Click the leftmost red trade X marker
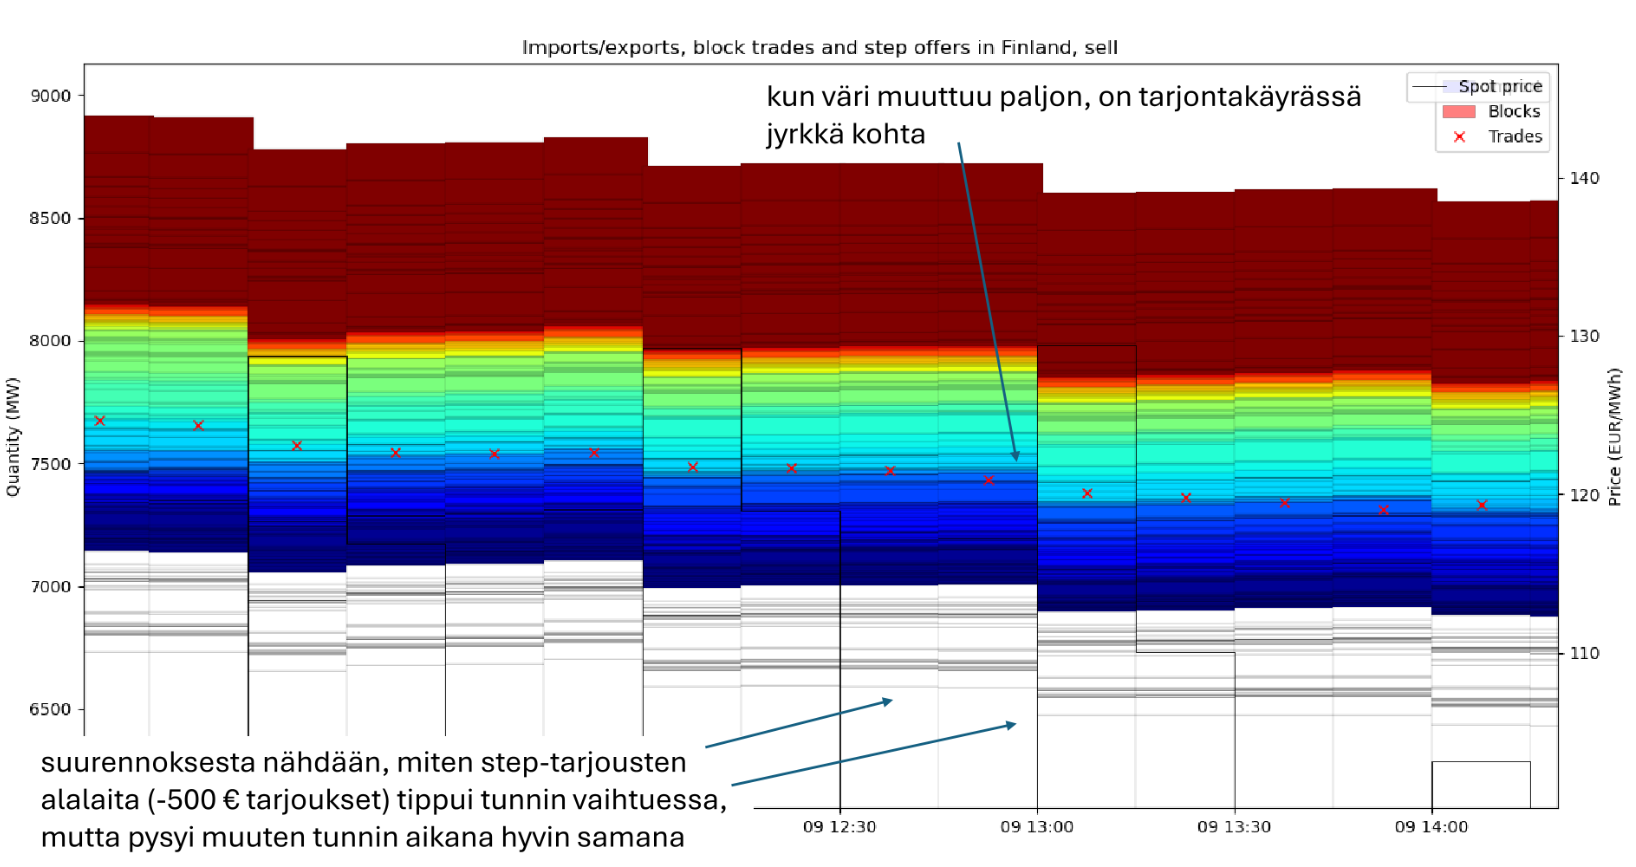This screenshot has width=1636, height=867. 100,421
